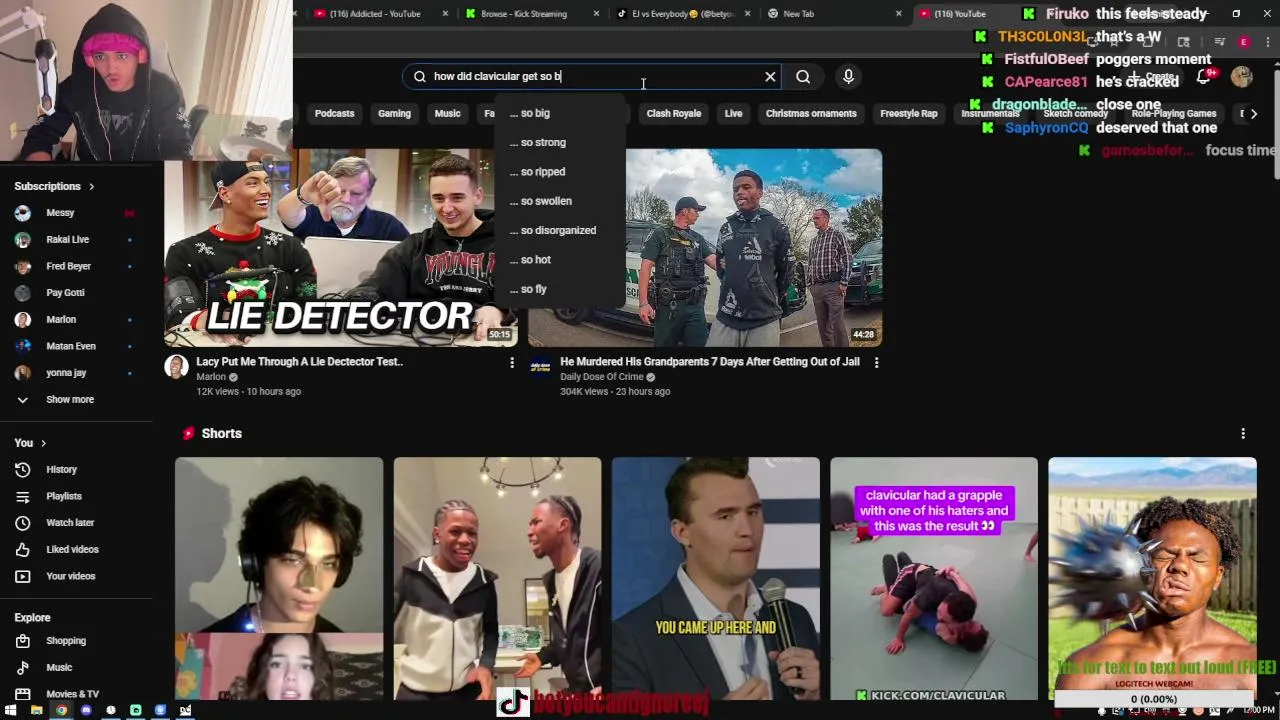Open Marlon subscription in the sidebar
Viewport: 1280px width, 720px height.
coord(61,320)
